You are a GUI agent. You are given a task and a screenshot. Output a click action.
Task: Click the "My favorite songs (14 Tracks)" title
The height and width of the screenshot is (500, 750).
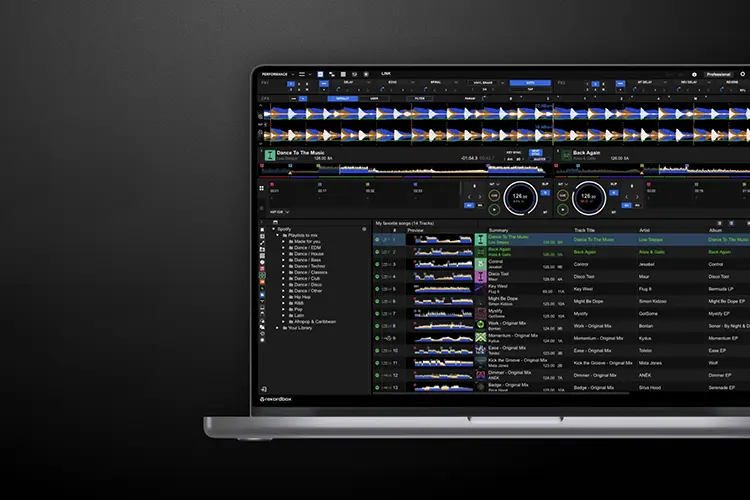[405, 223]
